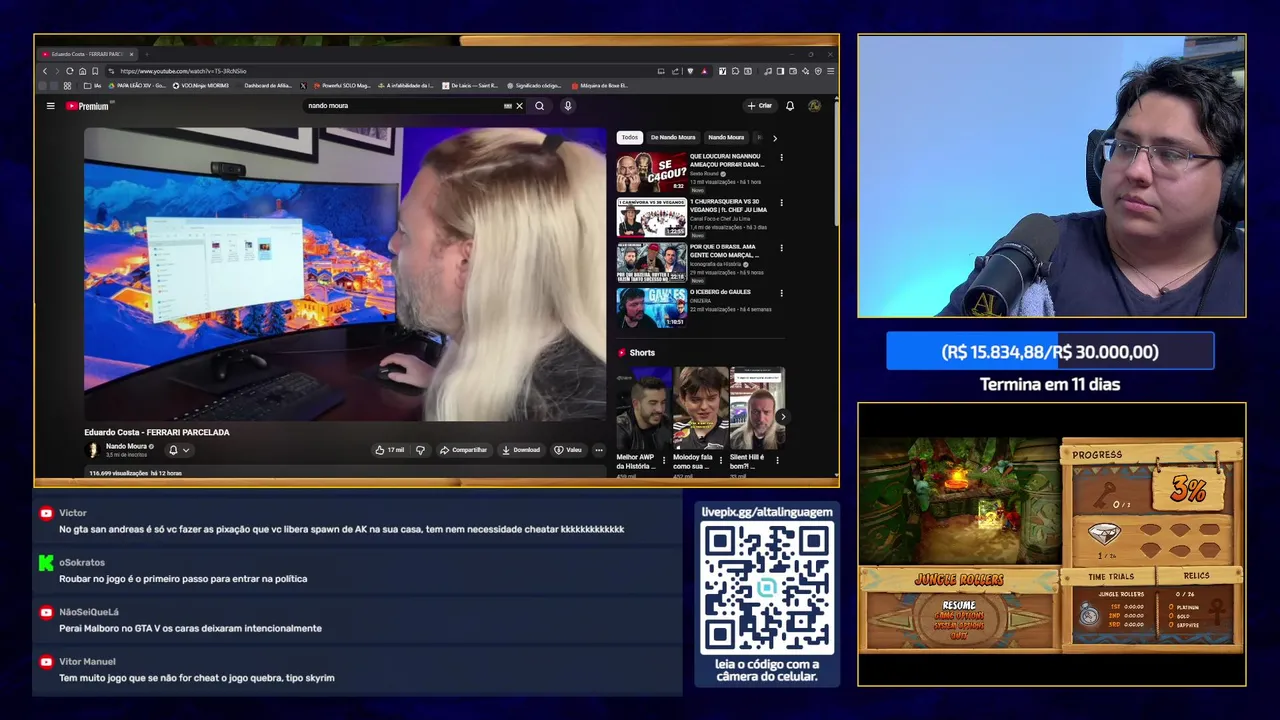
Task: Go to YouTube Premium home logo
Action: pos(88,106)
